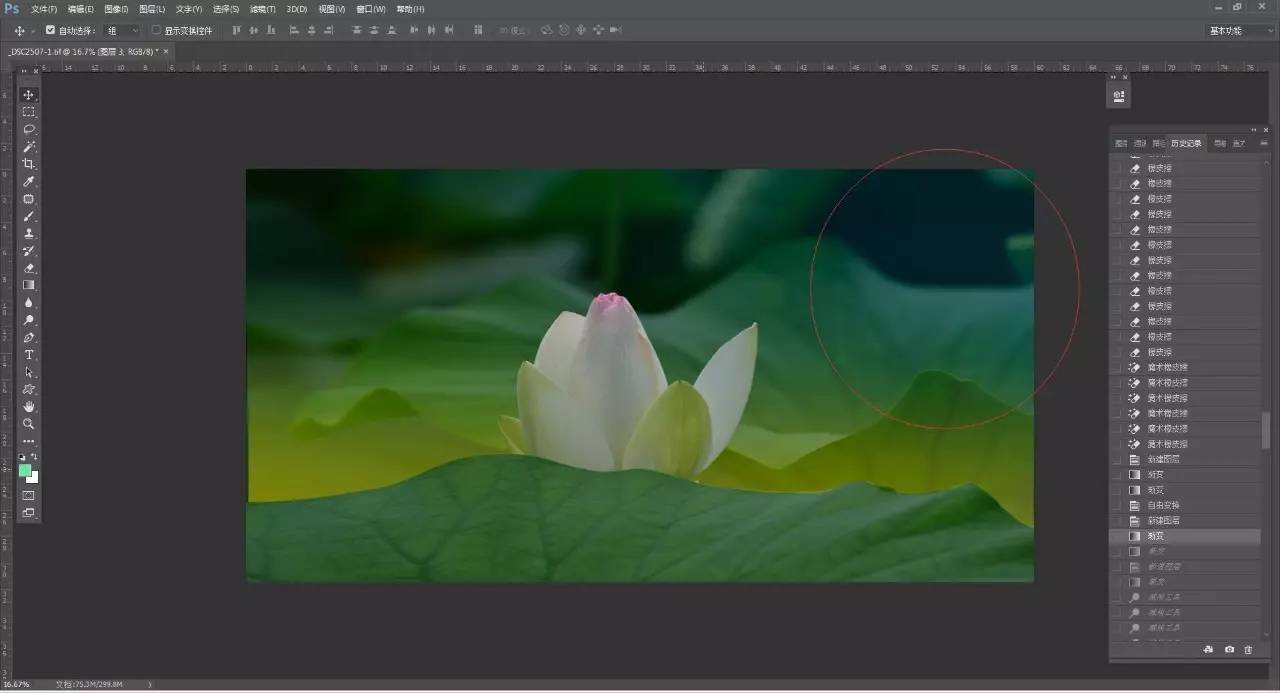The width and height of the screenshot is (1280, 693).
Task: Switch to the 历史记录 panel tab
Action: pyautogui.click(x=1187, y=144)
